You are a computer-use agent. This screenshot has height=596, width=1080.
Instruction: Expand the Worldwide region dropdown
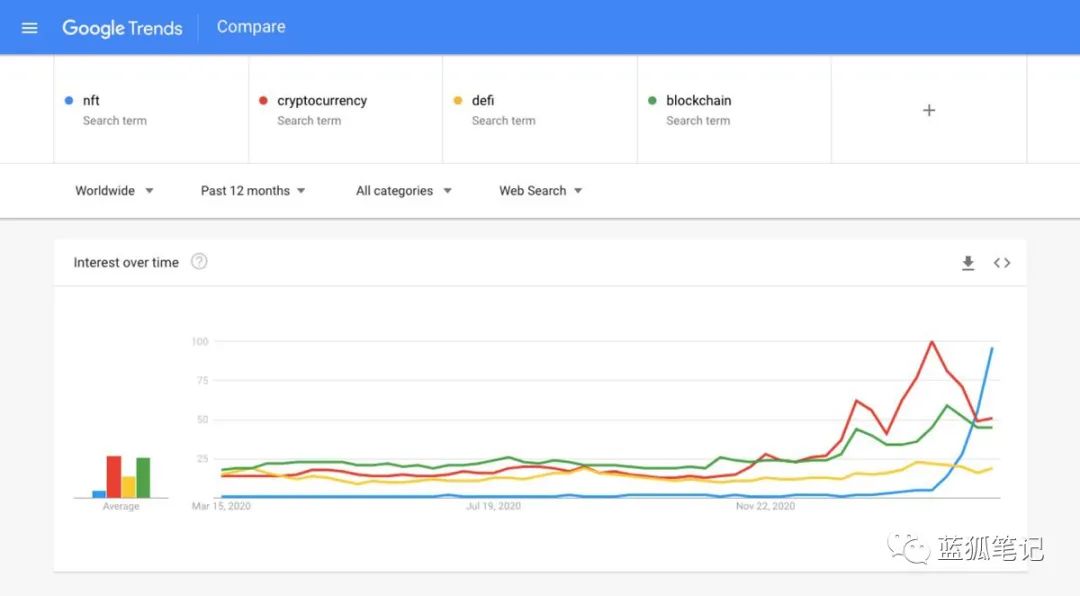click(114, 191)
